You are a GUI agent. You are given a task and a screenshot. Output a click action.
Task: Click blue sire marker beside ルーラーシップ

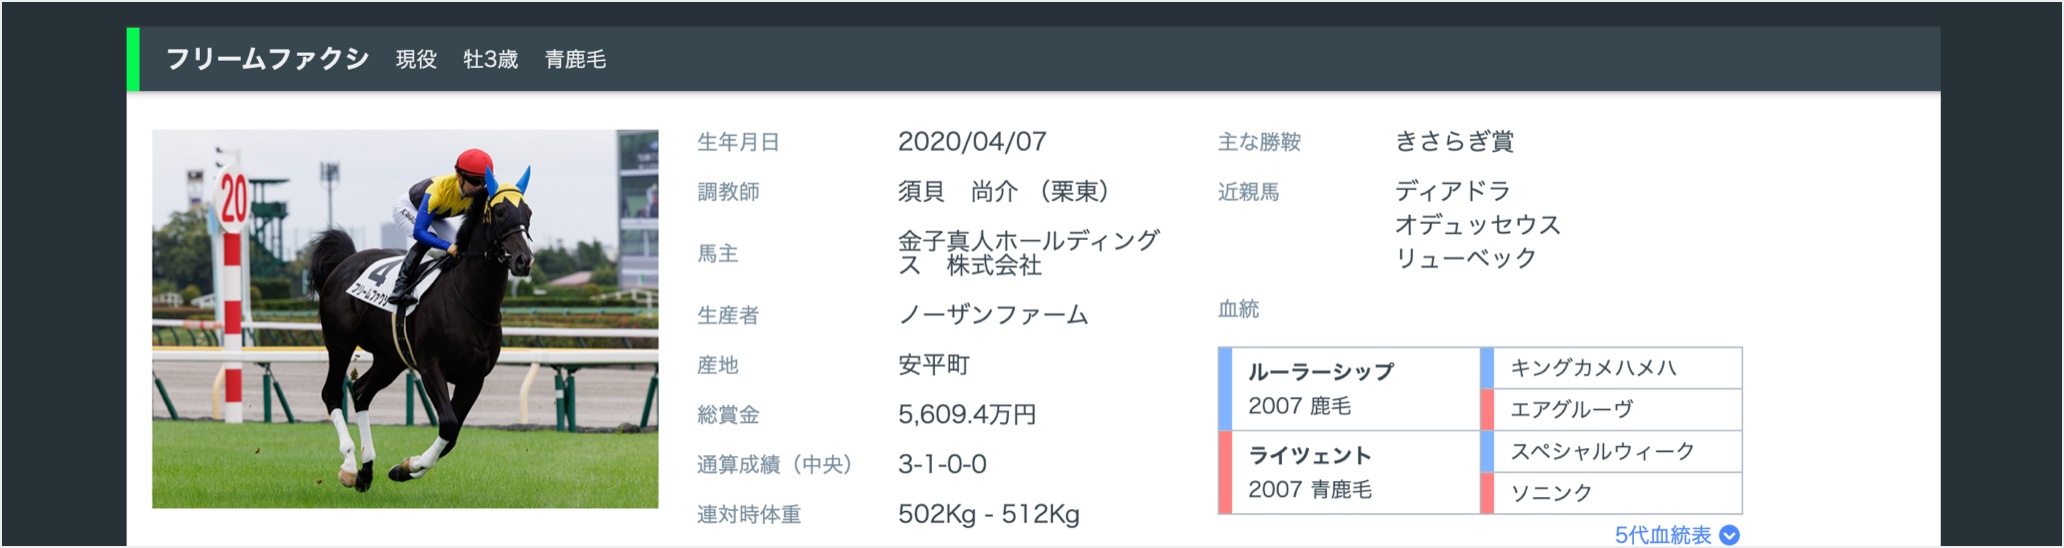pos(1225,389)
